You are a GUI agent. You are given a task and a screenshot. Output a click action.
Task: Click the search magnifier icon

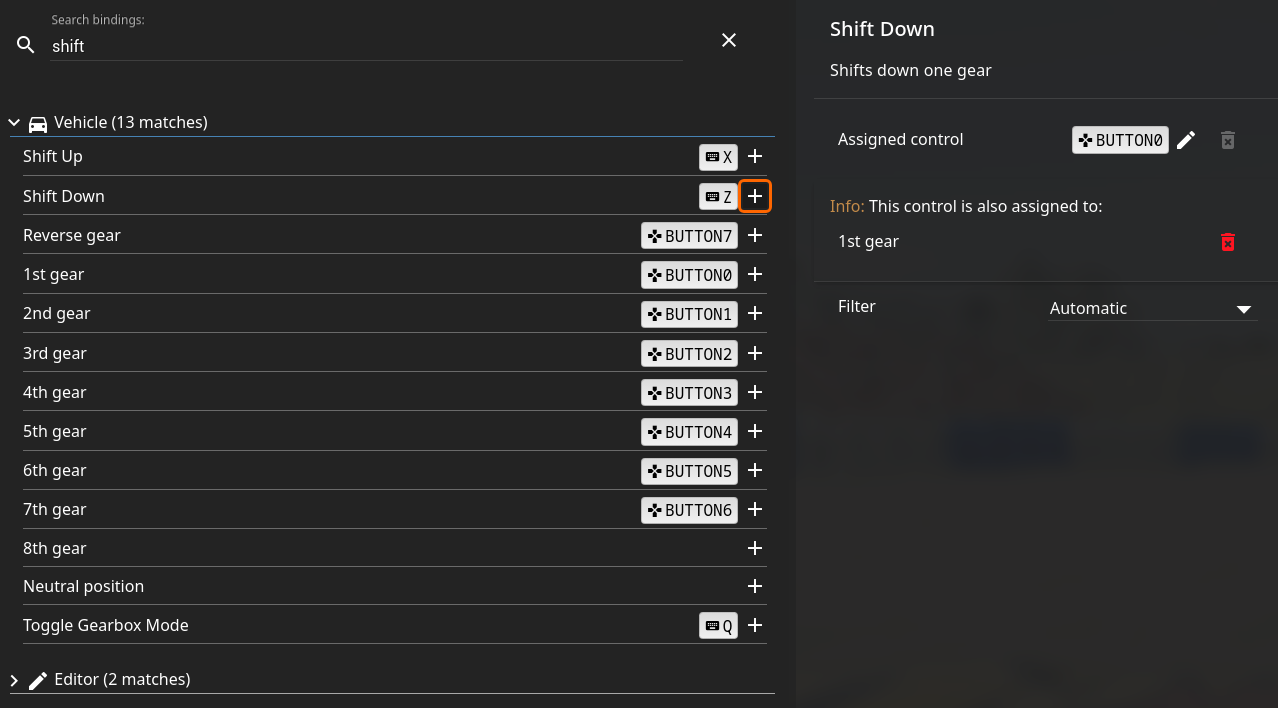tap(26, 45)
